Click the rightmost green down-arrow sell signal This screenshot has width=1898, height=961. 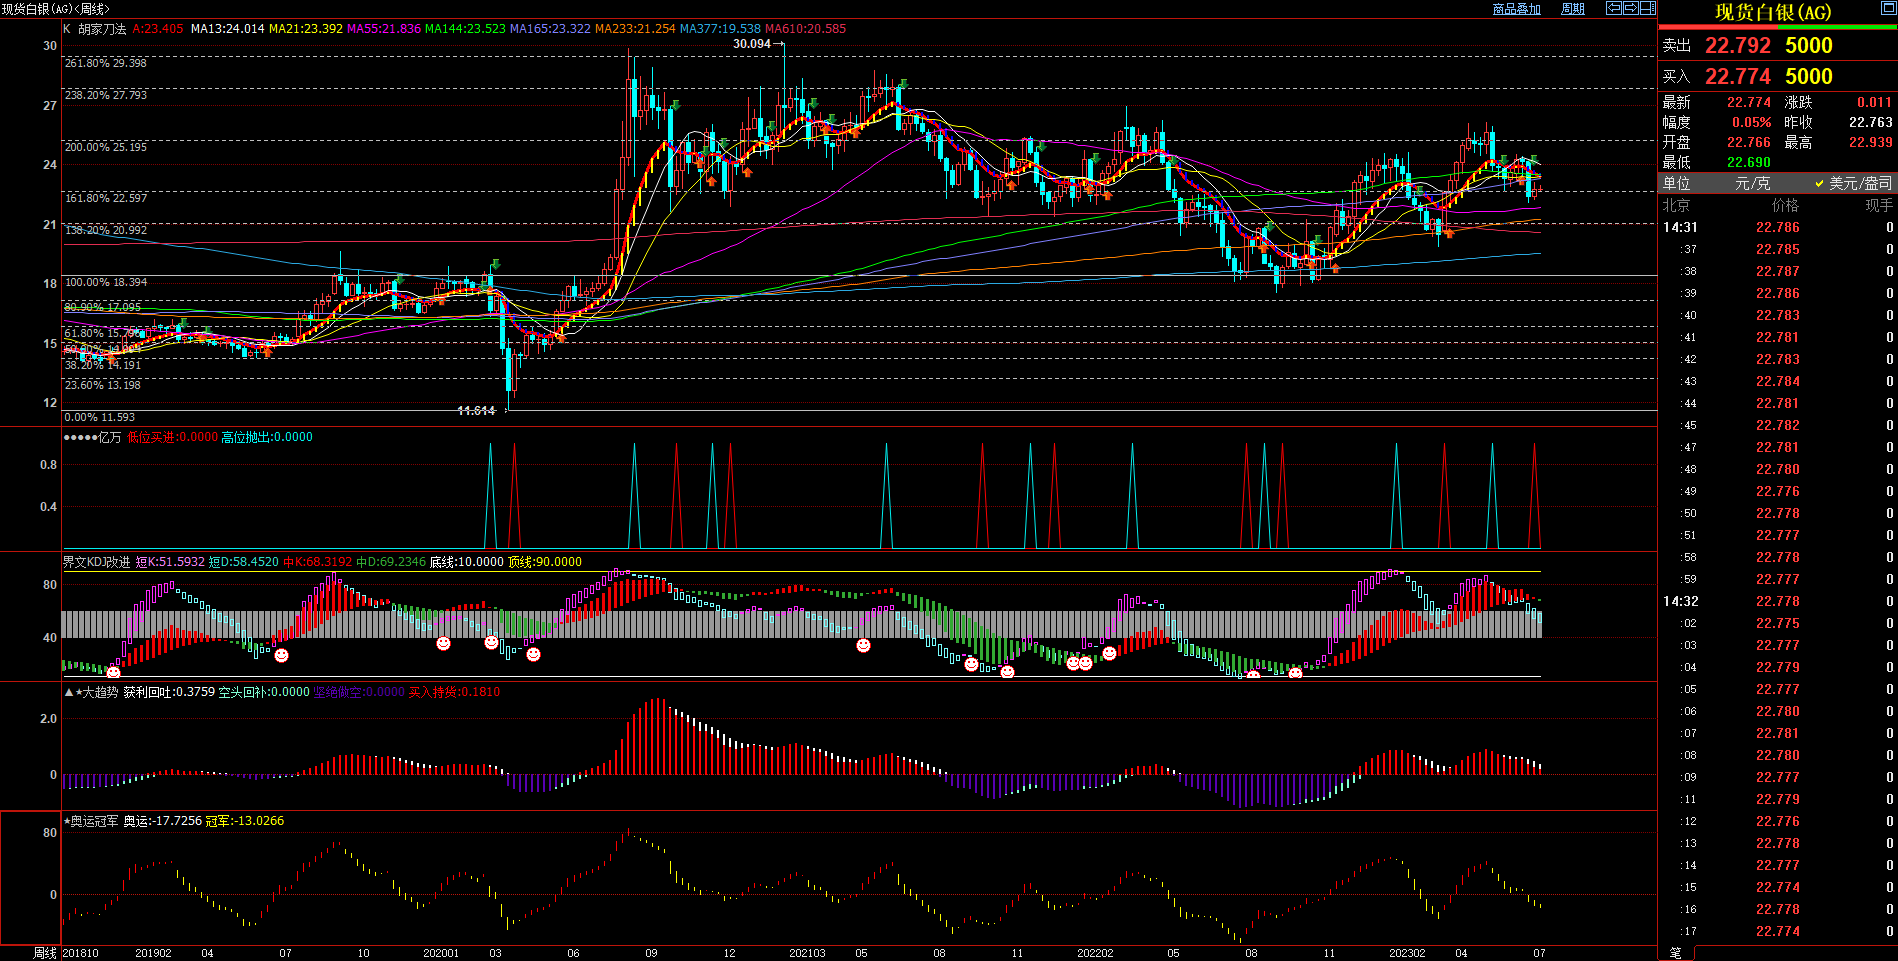tap(1533, 159)
